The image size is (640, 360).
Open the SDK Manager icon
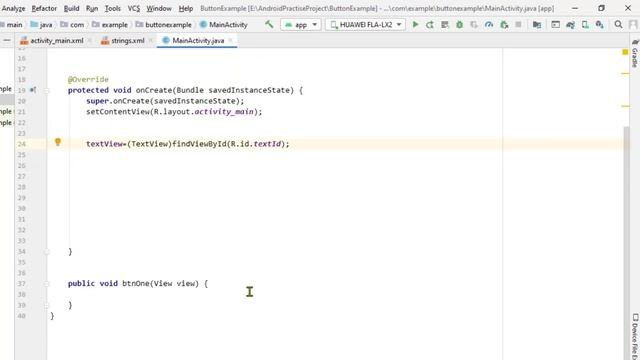600,25
